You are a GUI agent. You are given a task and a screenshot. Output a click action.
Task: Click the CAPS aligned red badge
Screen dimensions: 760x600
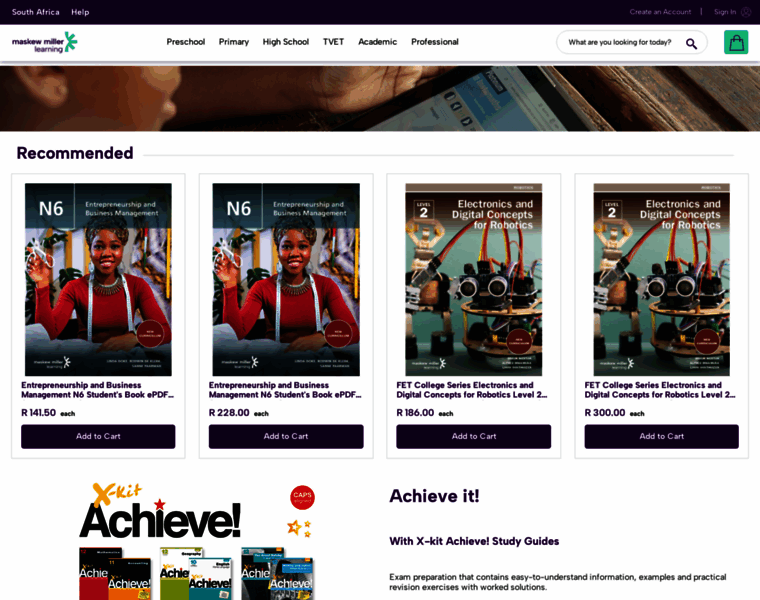click(x=302, y=497)
